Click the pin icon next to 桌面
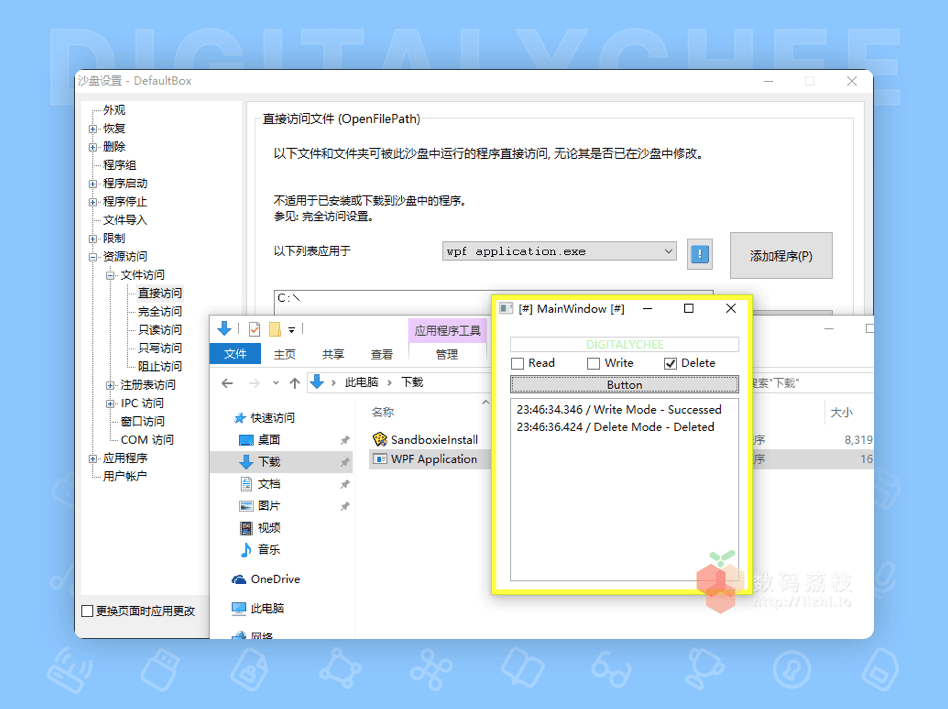The height and width of the screenshot is (709, 948). coord(345,441)
